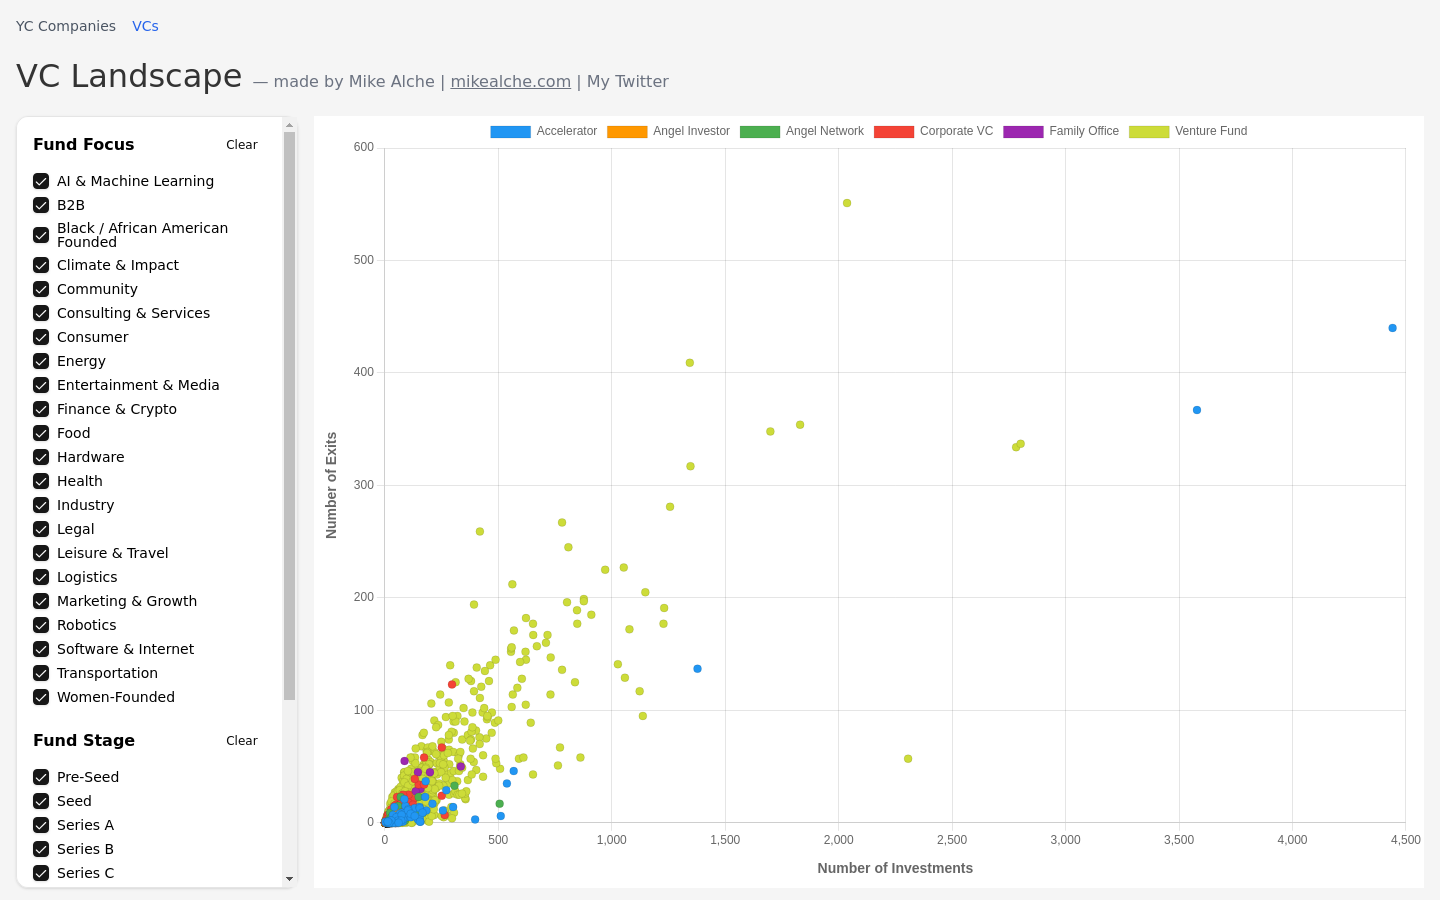Toggle the Series B checkbox
The height and width of the screenshot is (900, 1440).
(41, 849)
